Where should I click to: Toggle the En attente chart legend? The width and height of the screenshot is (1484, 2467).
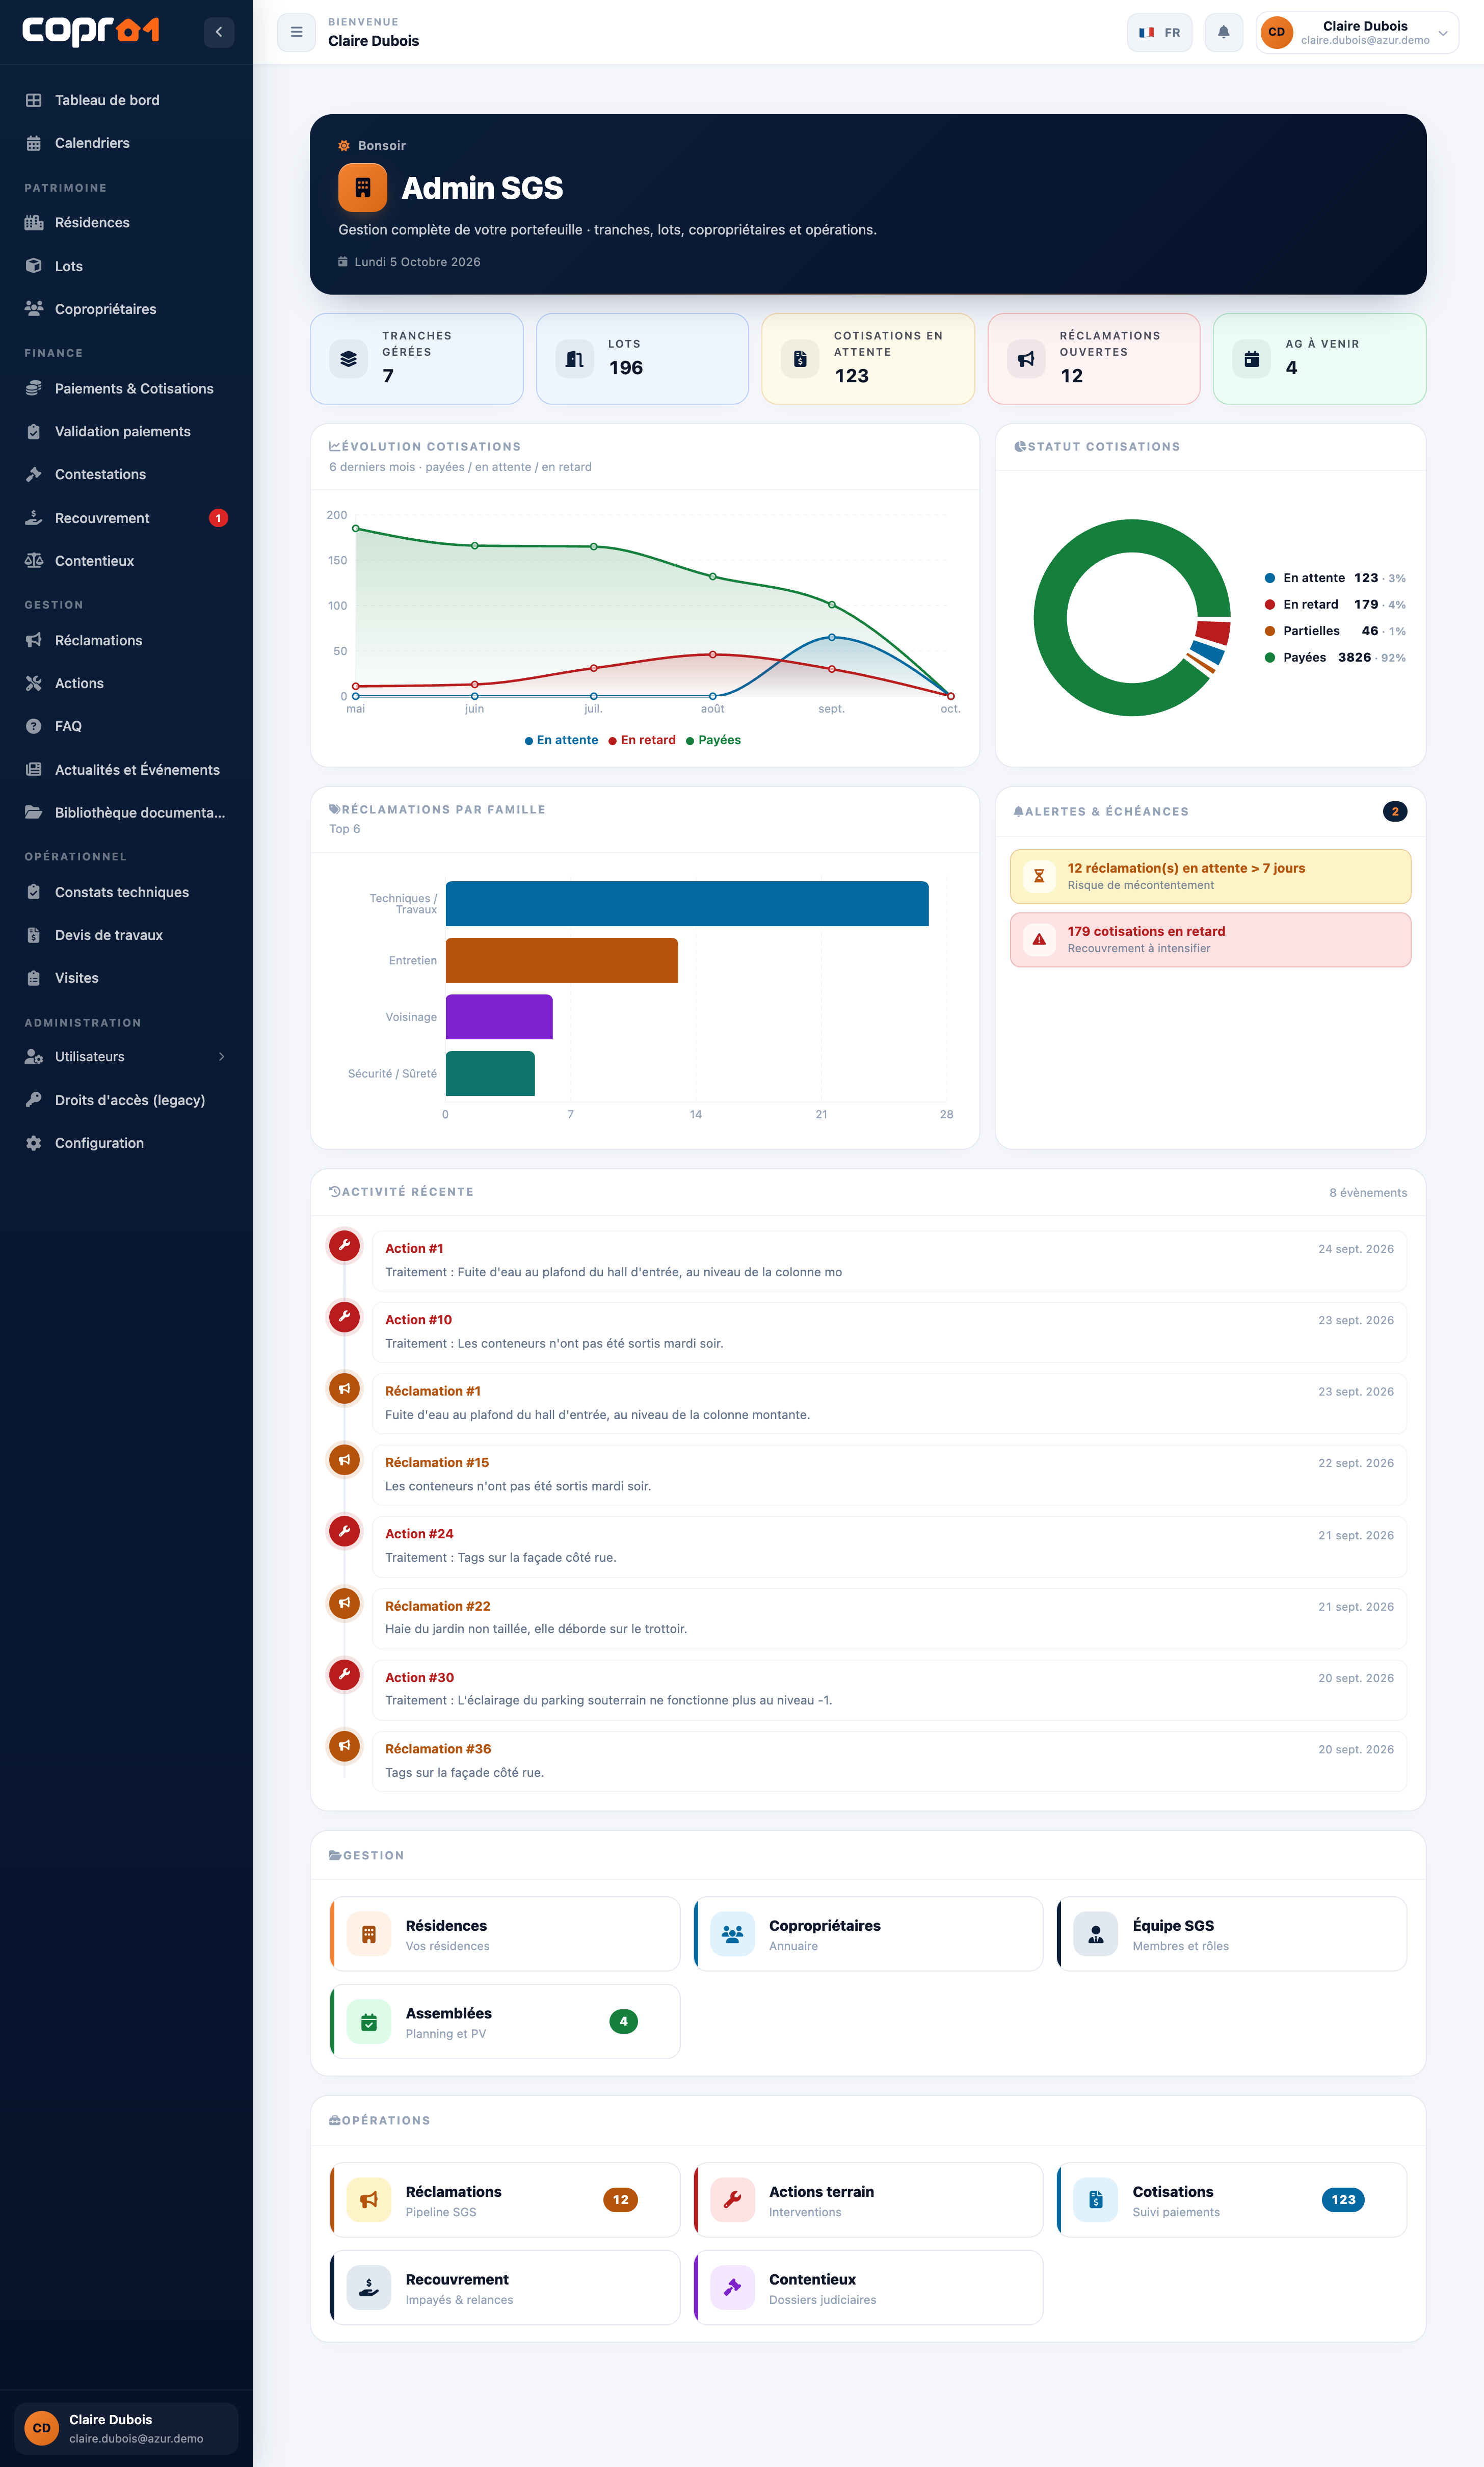[561, 740]
